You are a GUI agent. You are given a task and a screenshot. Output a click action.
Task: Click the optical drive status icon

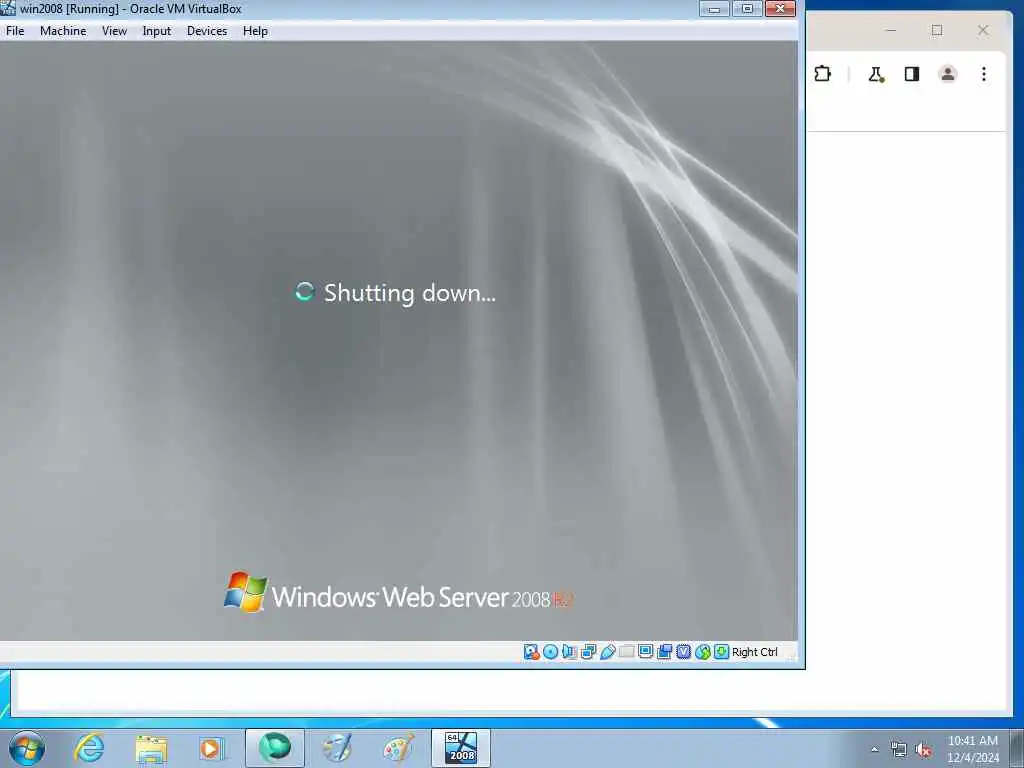tap(551, 652)
